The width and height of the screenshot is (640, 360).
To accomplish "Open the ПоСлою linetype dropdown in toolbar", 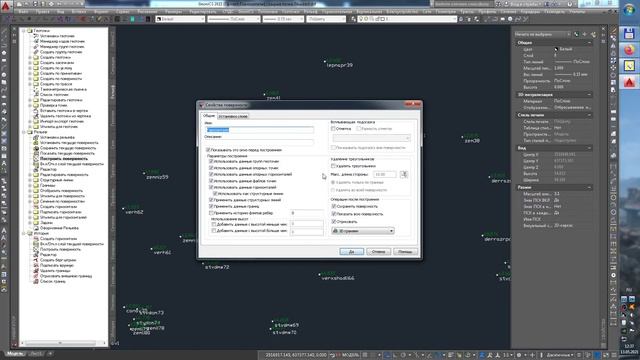I will tap(233, 19).
